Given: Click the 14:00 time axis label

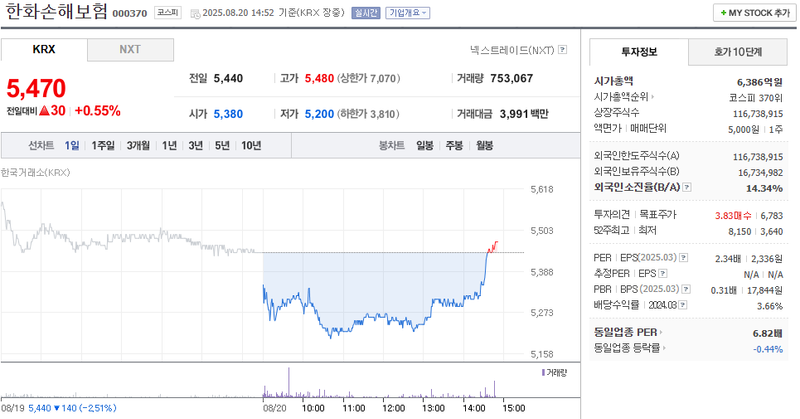Looking at the screenshot, I should click(x=473, y=408).
